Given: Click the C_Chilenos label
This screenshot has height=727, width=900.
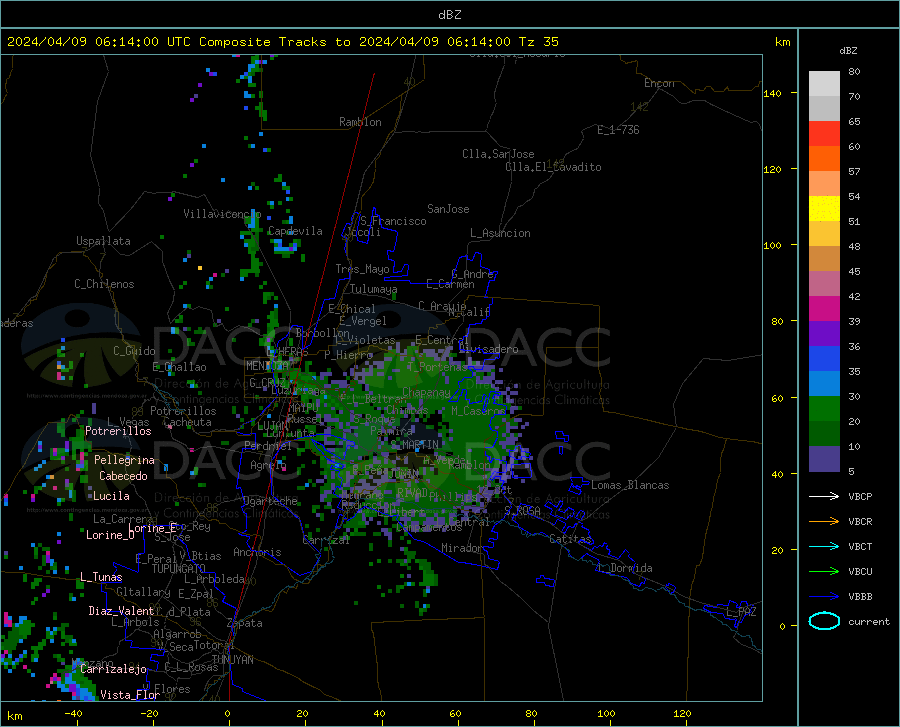Looking at the screenshot, I should (104, 284).
